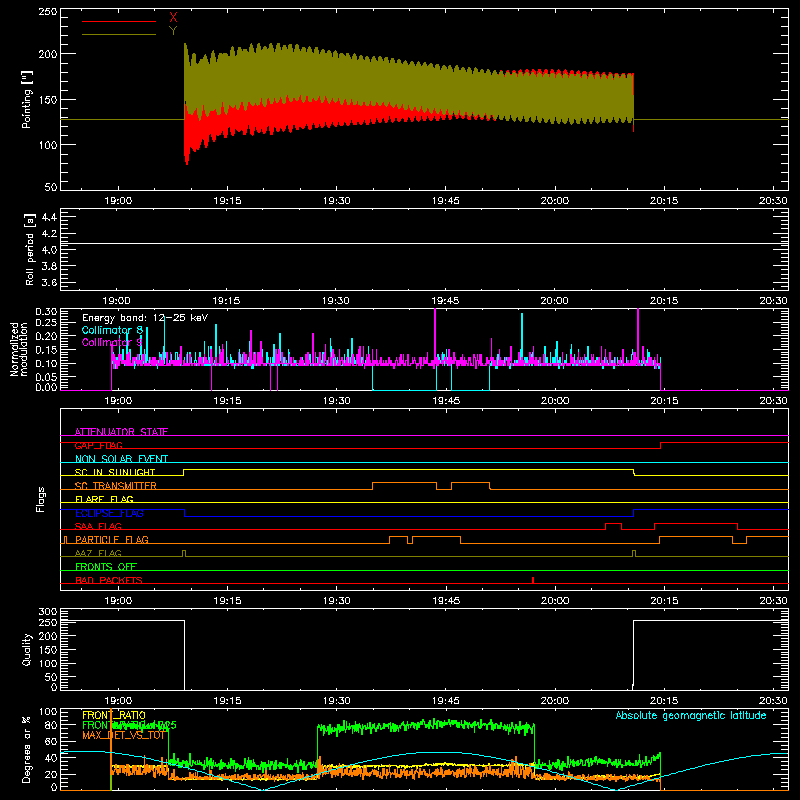Viewport: 800px width, 800px height.
Task: Click the cyan modulation spike near 19:55
Action: point(522,337)
